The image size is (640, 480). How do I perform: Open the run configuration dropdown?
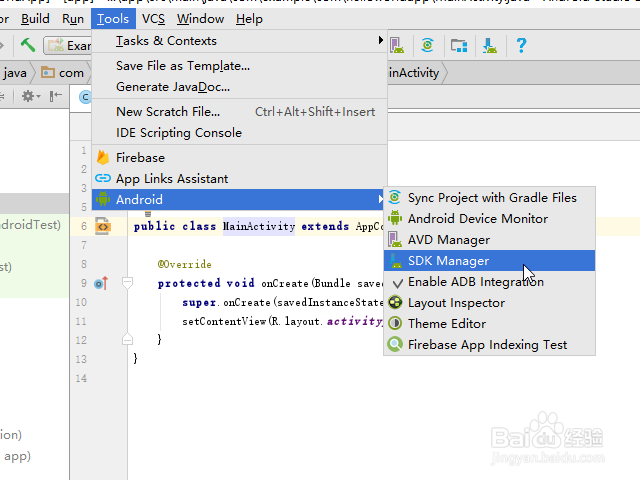coord(68,45)
